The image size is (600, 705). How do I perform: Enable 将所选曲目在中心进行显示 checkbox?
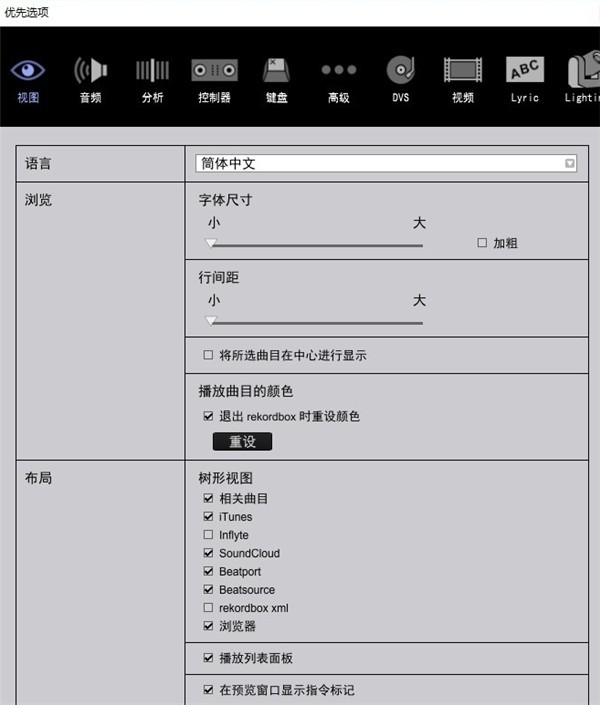coord(208,355)
